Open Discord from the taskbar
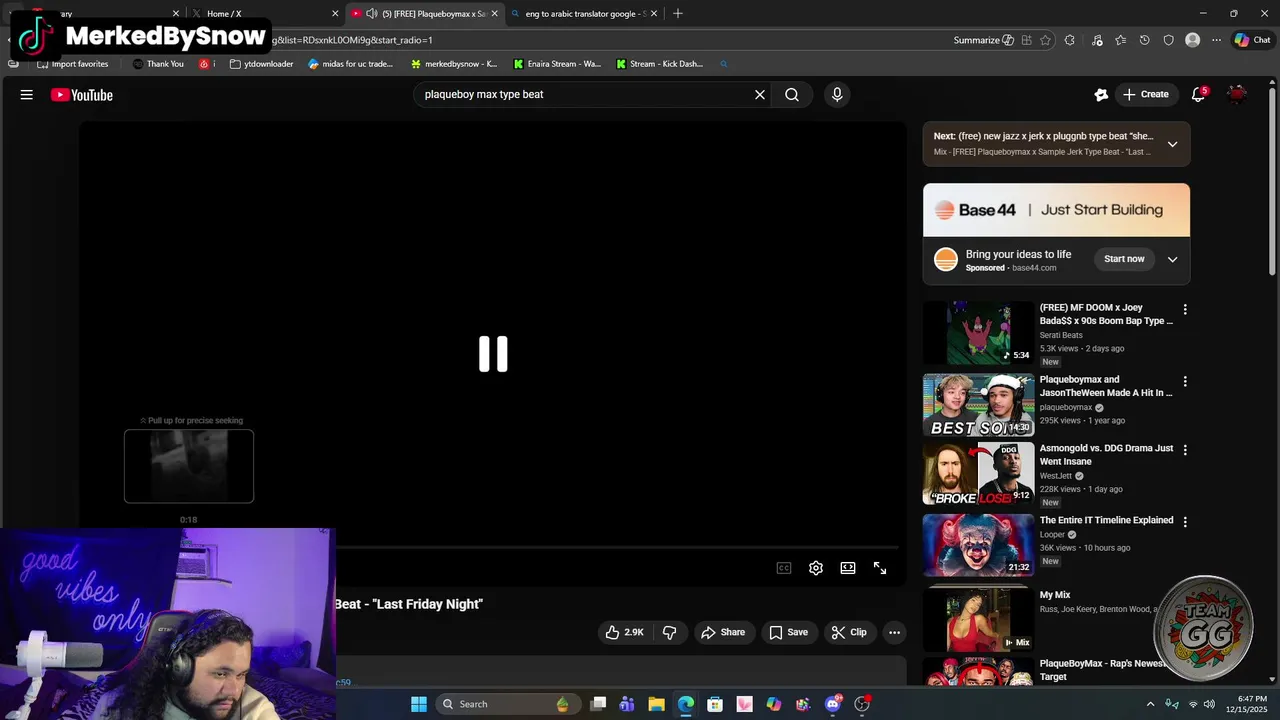 pos(832,704)
